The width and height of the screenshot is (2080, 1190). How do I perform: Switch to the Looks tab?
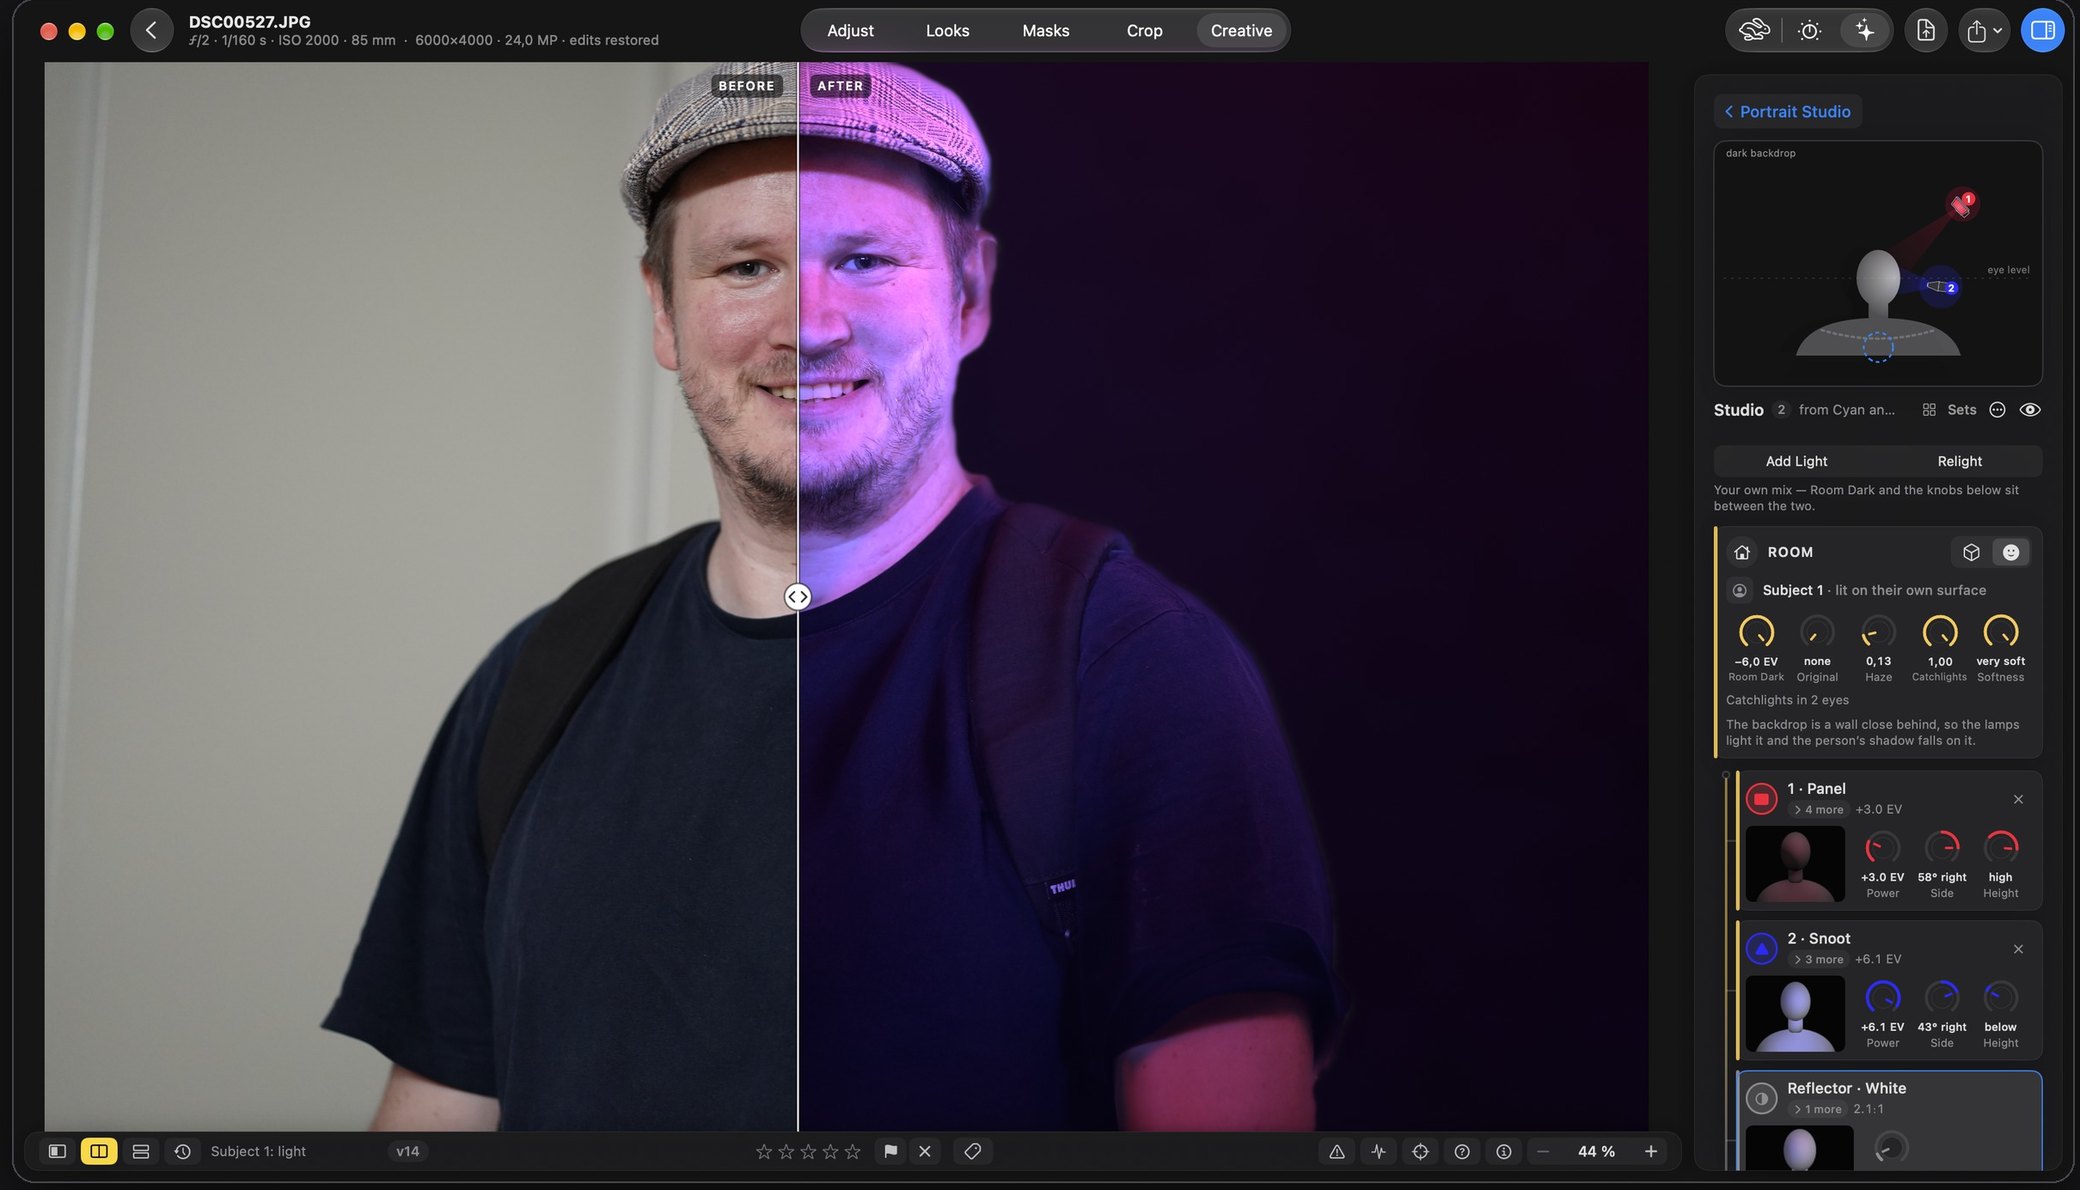(x=947, y=30)
